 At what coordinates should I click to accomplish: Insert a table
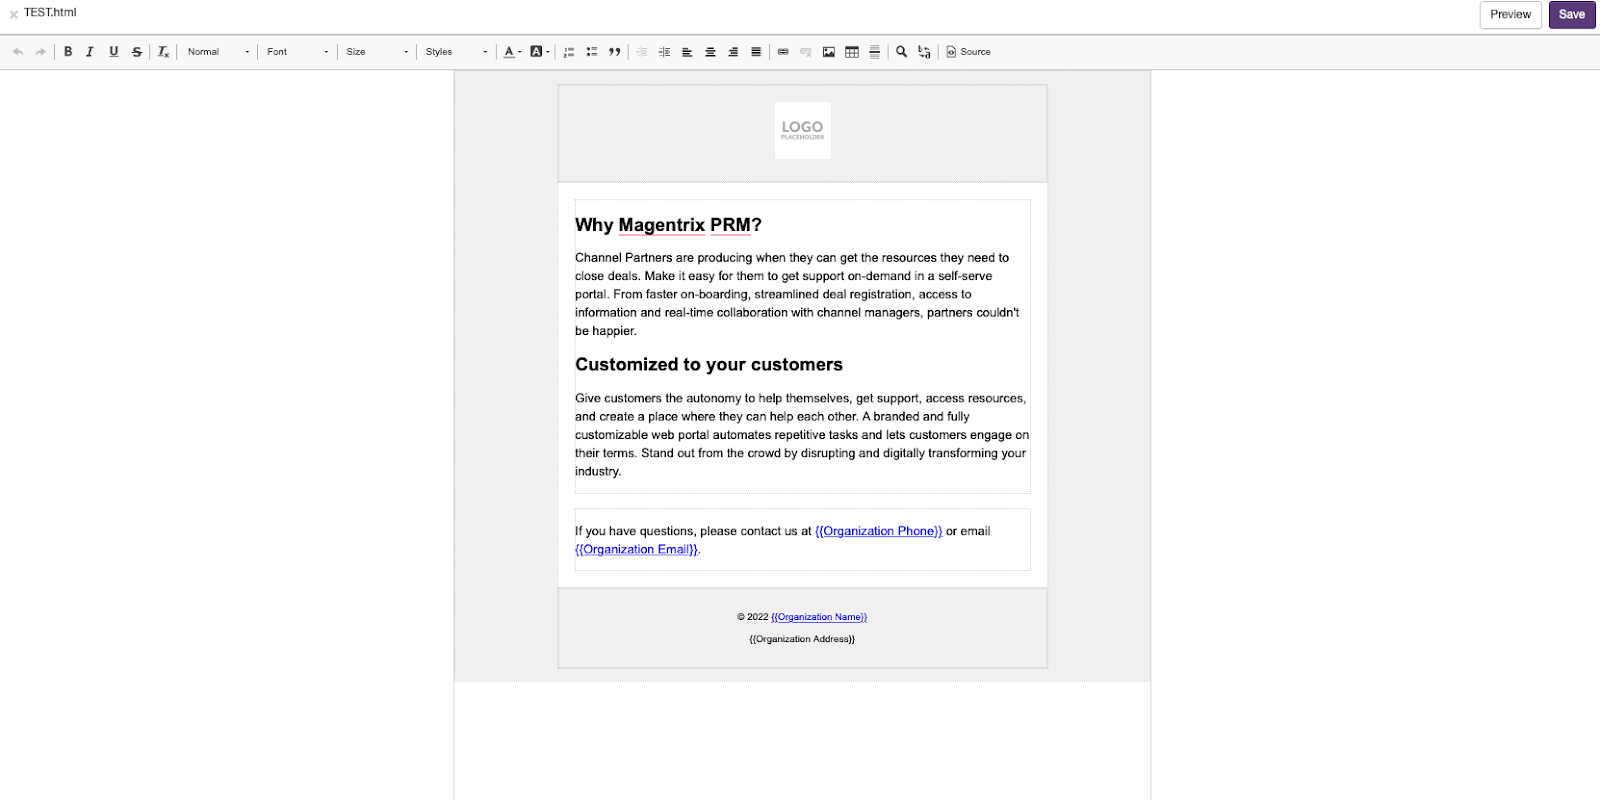tap(852, 52)
